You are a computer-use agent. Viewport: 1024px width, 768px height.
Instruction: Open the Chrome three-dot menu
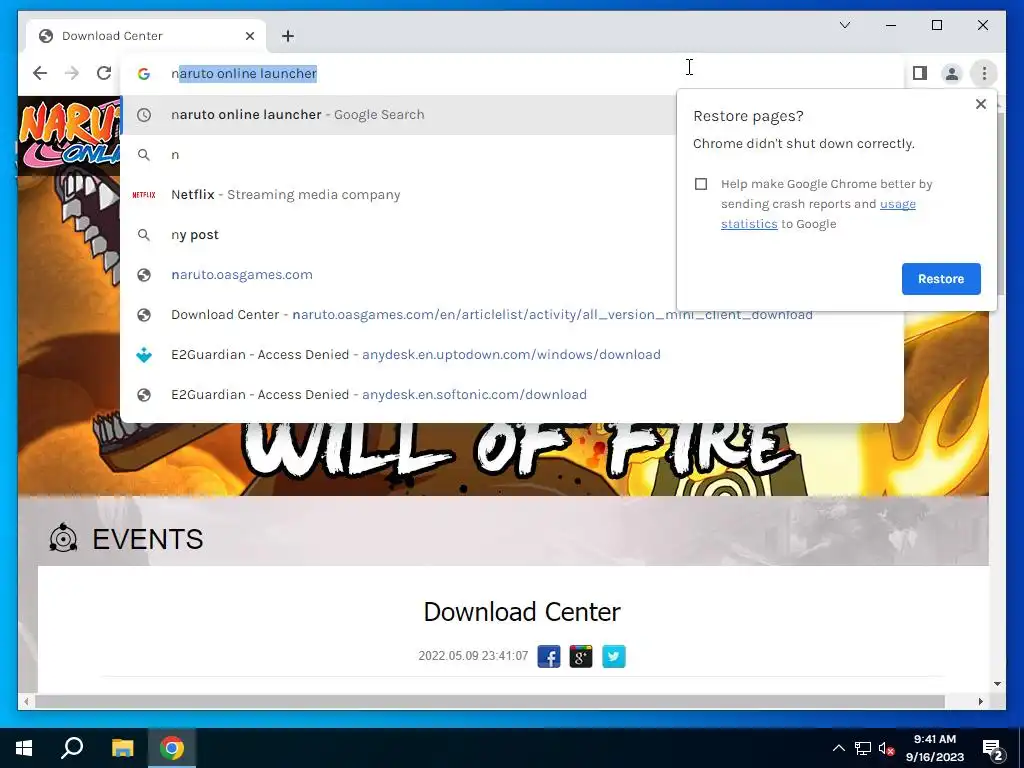[x=984, y=73]
